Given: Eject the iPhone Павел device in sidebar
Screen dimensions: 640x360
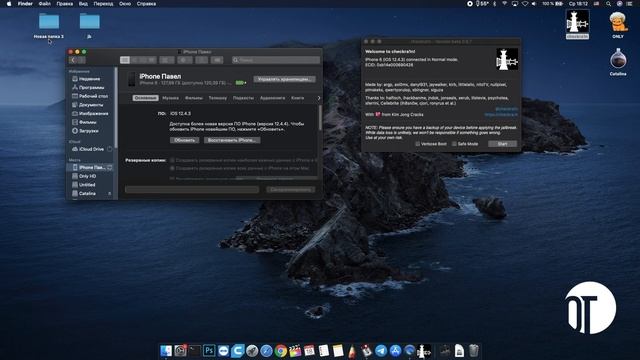Looking at the screenshot, I should [109, 167].
